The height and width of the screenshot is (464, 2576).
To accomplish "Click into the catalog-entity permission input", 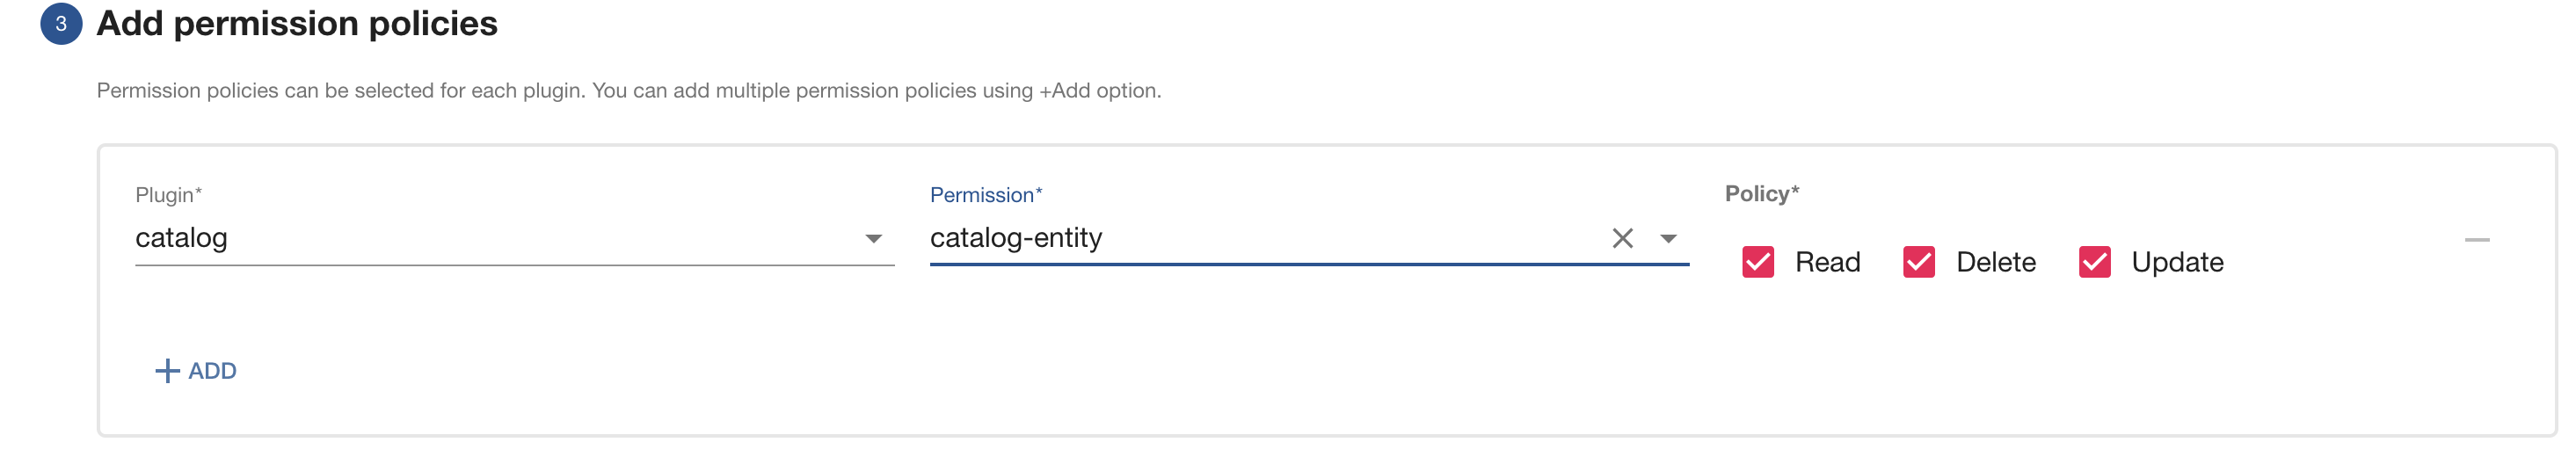I will [x=1250, y=238].
